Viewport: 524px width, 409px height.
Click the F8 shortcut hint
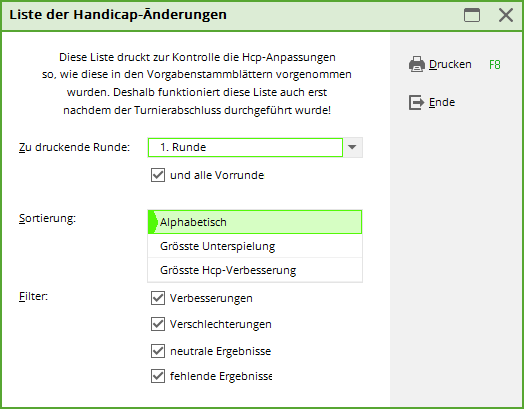[x=495, y=64]
